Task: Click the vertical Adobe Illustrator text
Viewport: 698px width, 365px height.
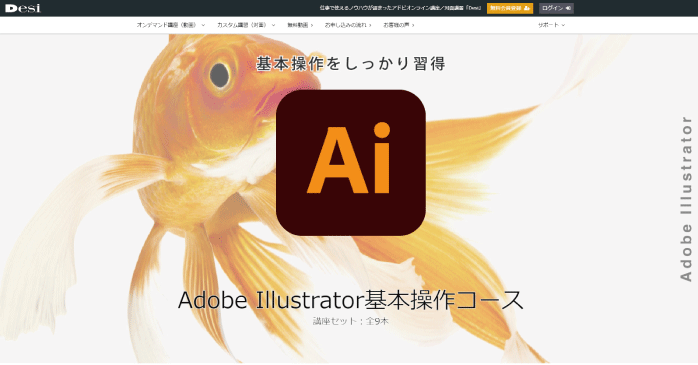Action: point(686,199)
